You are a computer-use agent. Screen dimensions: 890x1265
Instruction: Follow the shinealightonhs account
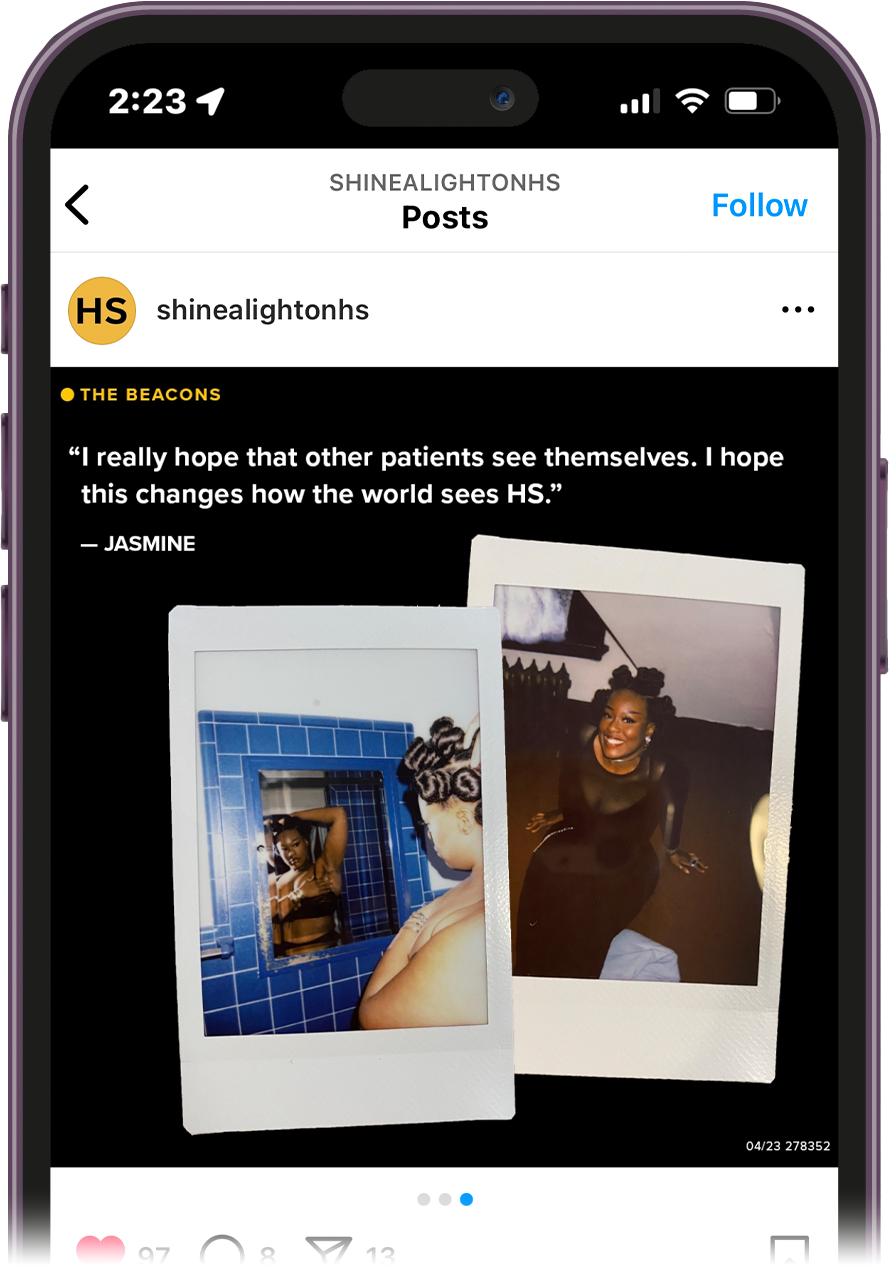pos(759,205)
